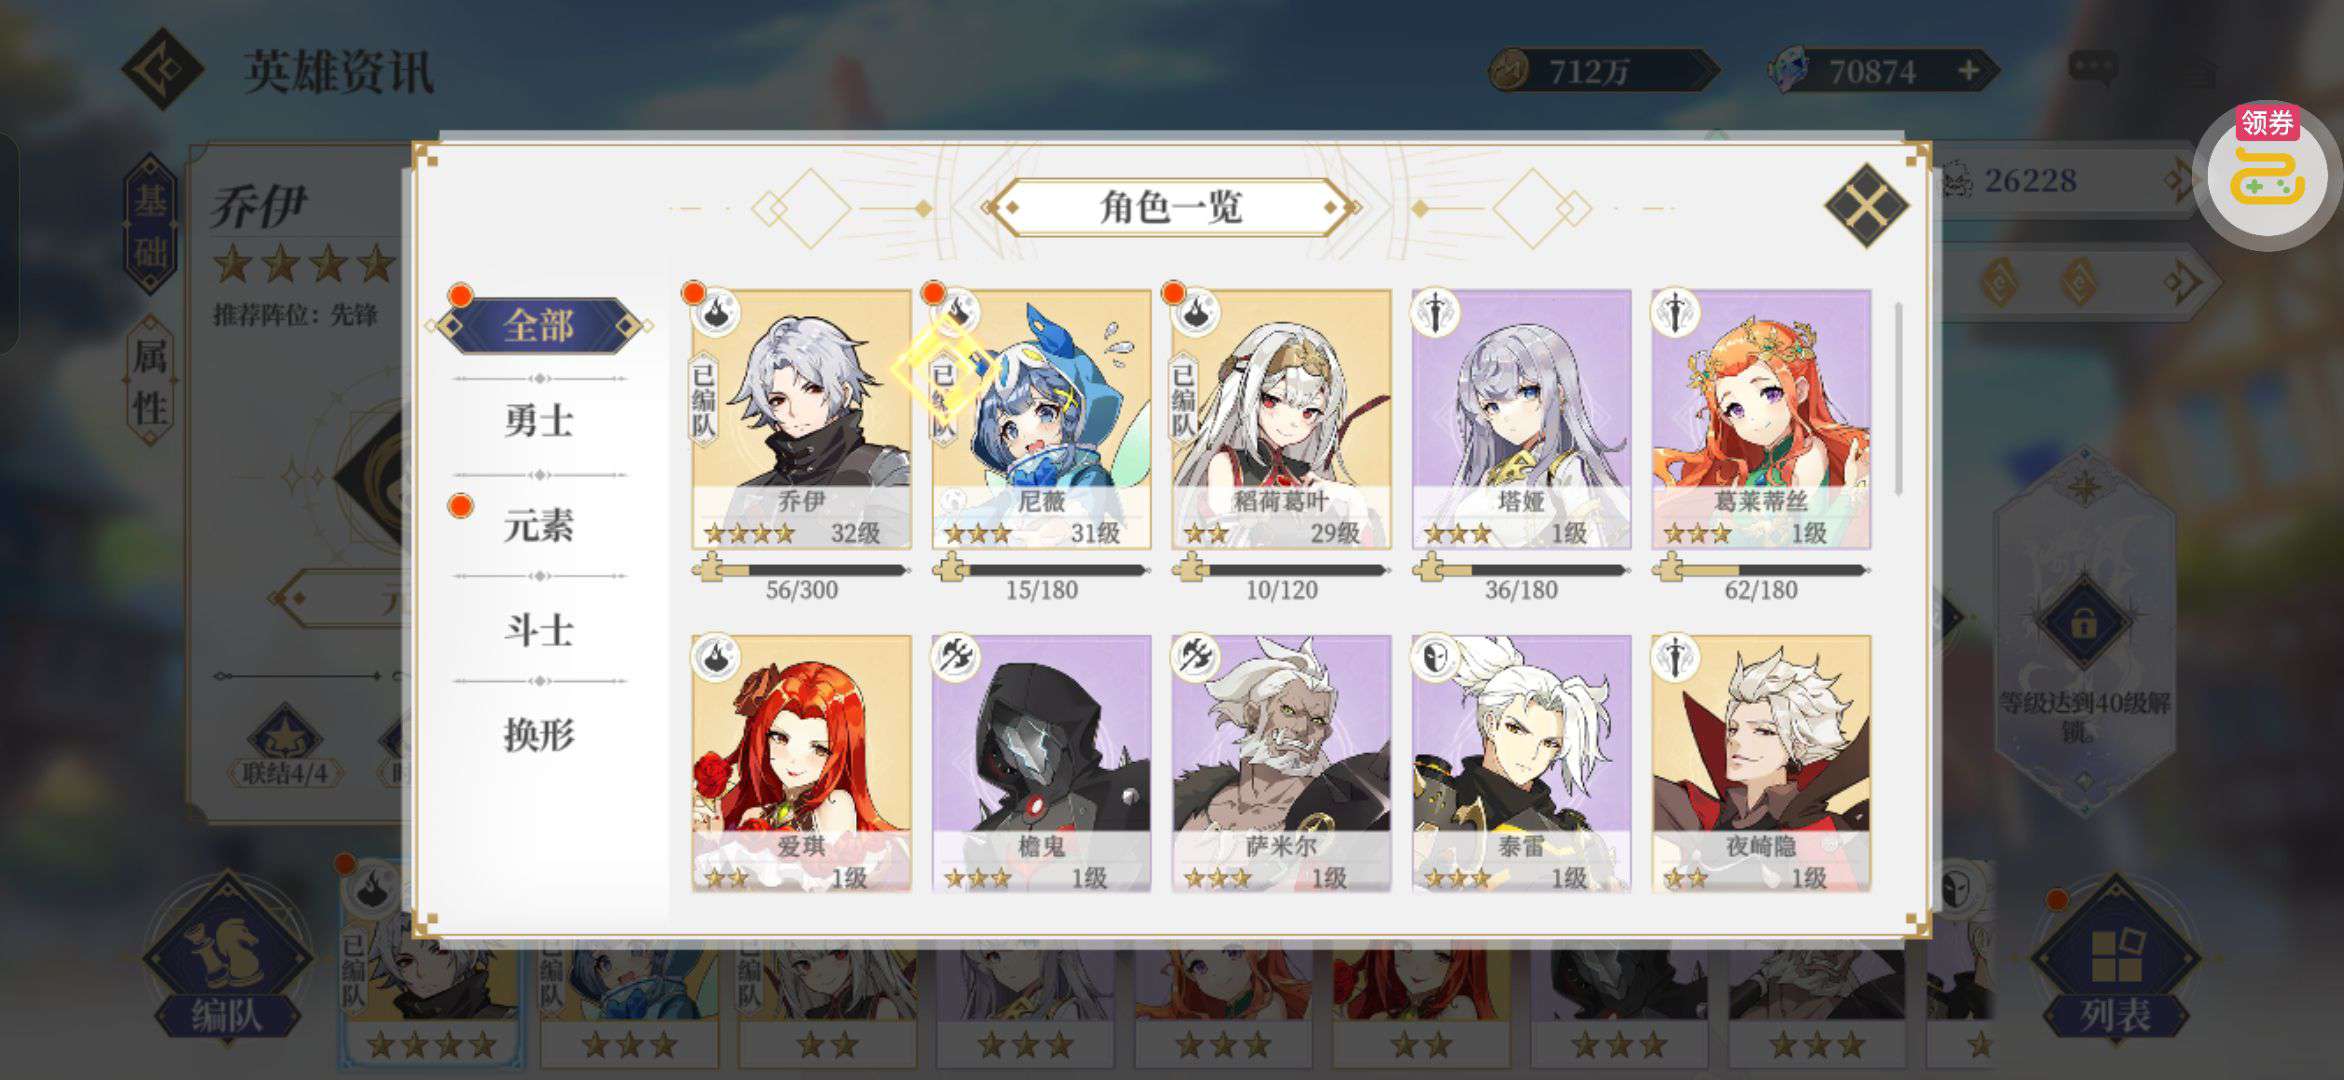The width and height of the screenshot is (2344, 1080).
Task: Click the hero list vertical scrollbar
Action: pos(1898,399)
